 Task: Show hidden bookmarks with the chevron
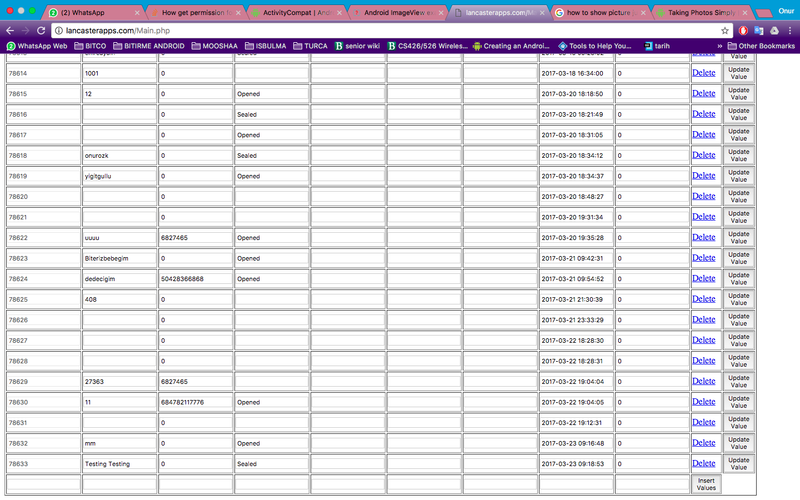tap(720, 46)
